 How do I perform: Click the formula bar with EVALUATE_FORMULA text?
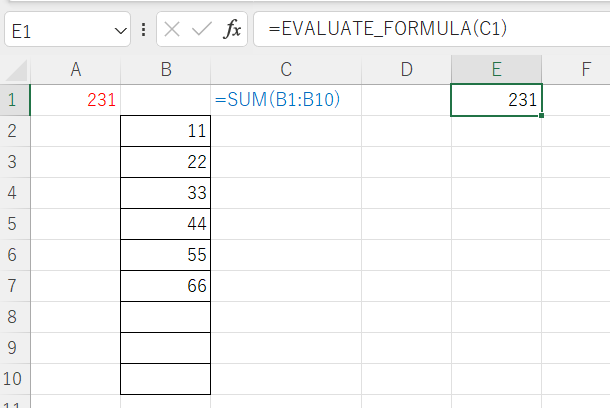coord(430,30)
